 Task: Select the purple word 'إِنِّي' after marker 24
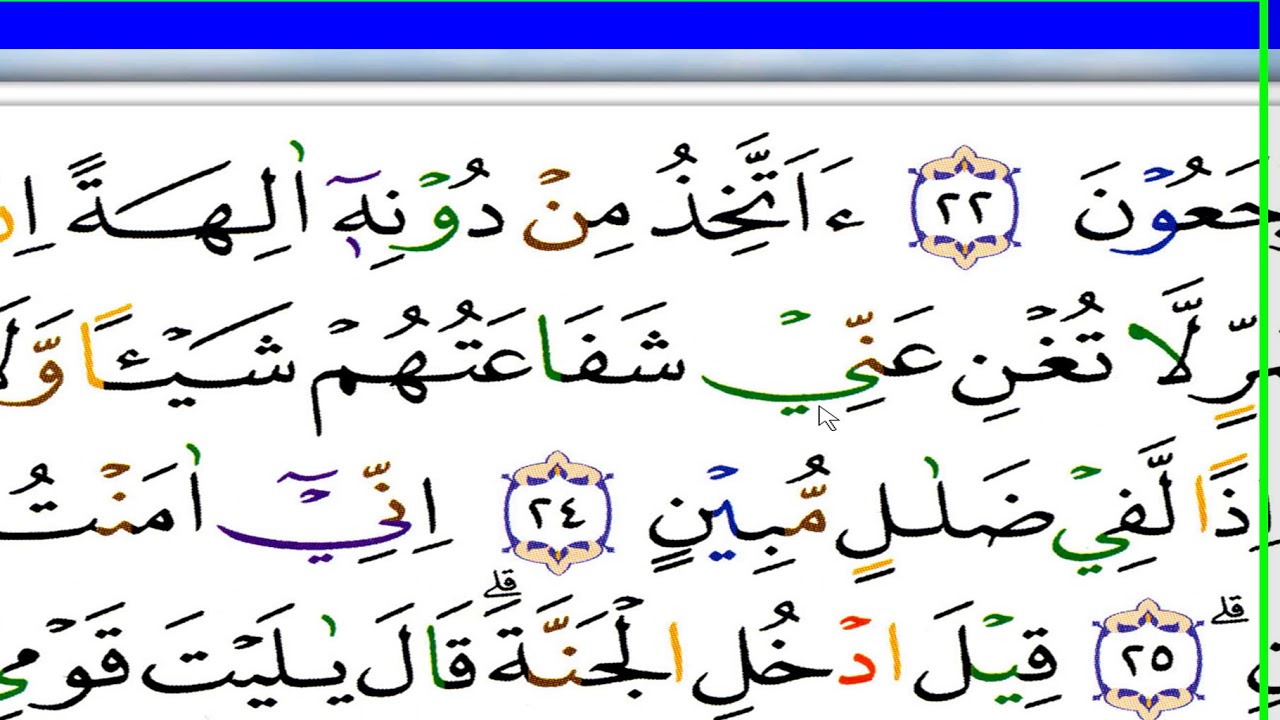click(x=330, y=512)
